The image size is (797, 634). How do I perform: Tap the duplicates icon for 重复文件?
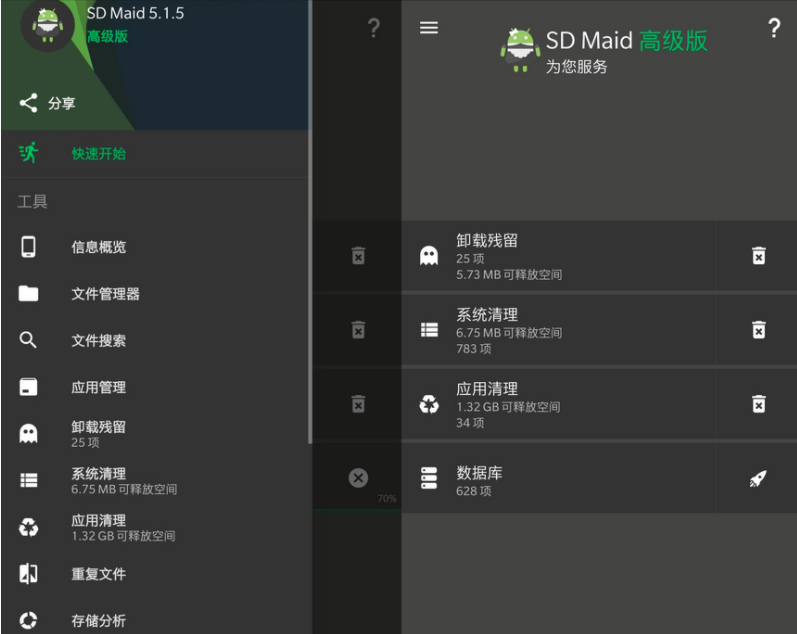click(x=28, y=573)
